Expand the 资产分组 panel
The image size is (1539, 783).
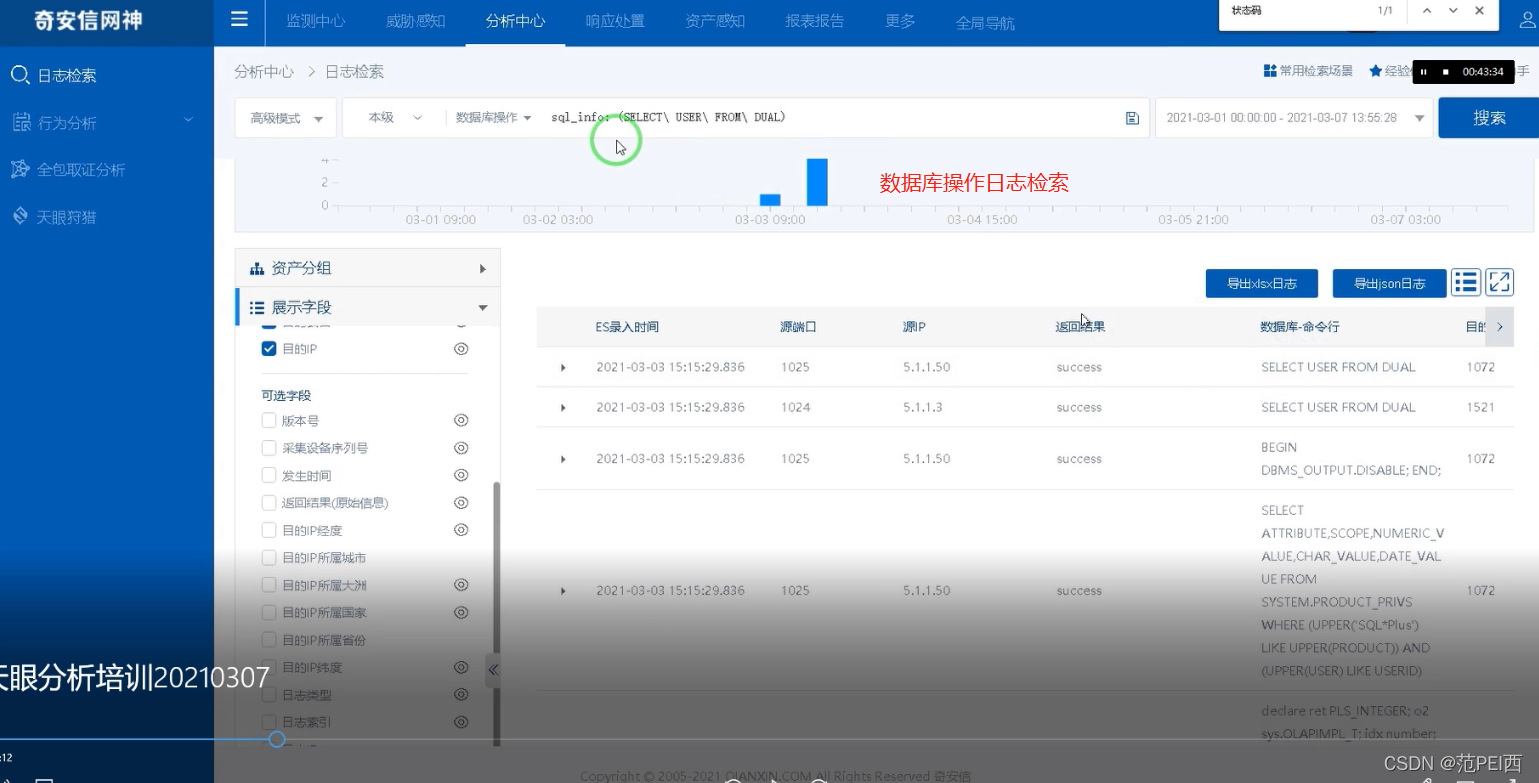click(367, 268)
